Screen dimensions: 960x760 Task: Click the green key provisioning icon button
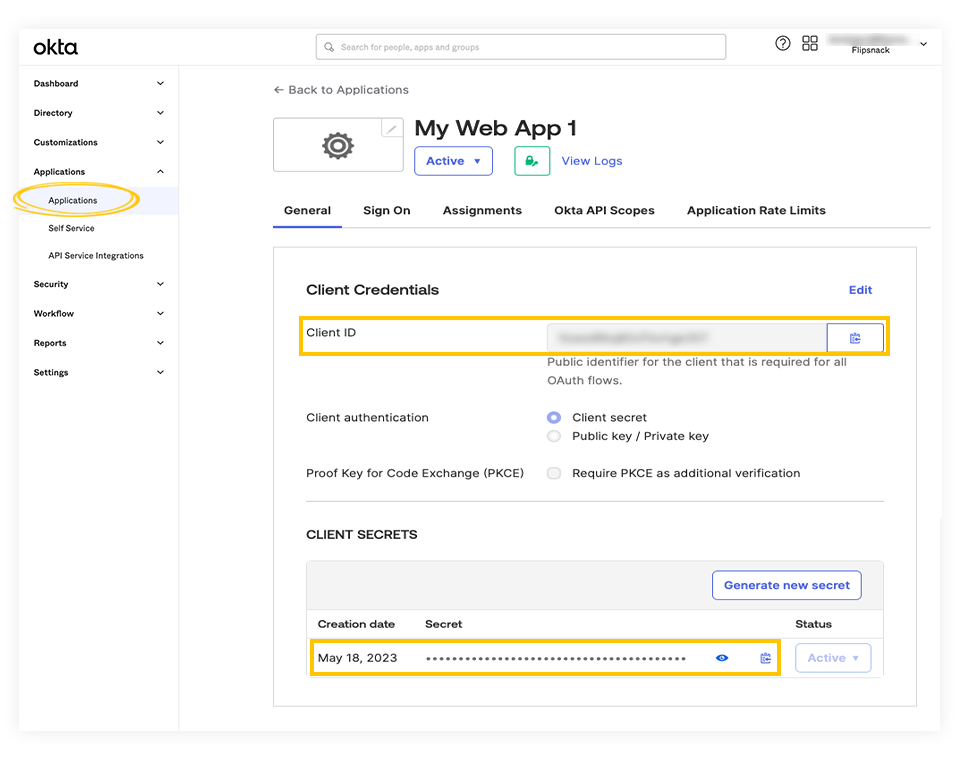[x=532, y=161]
